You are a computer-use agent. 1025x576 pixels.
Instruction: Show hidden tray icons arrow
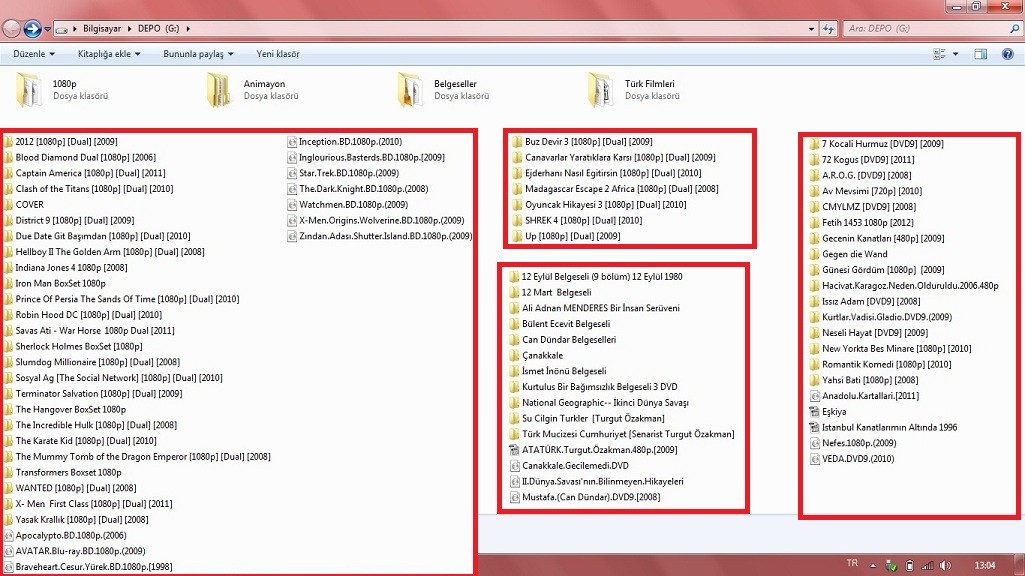coord(873,566)
